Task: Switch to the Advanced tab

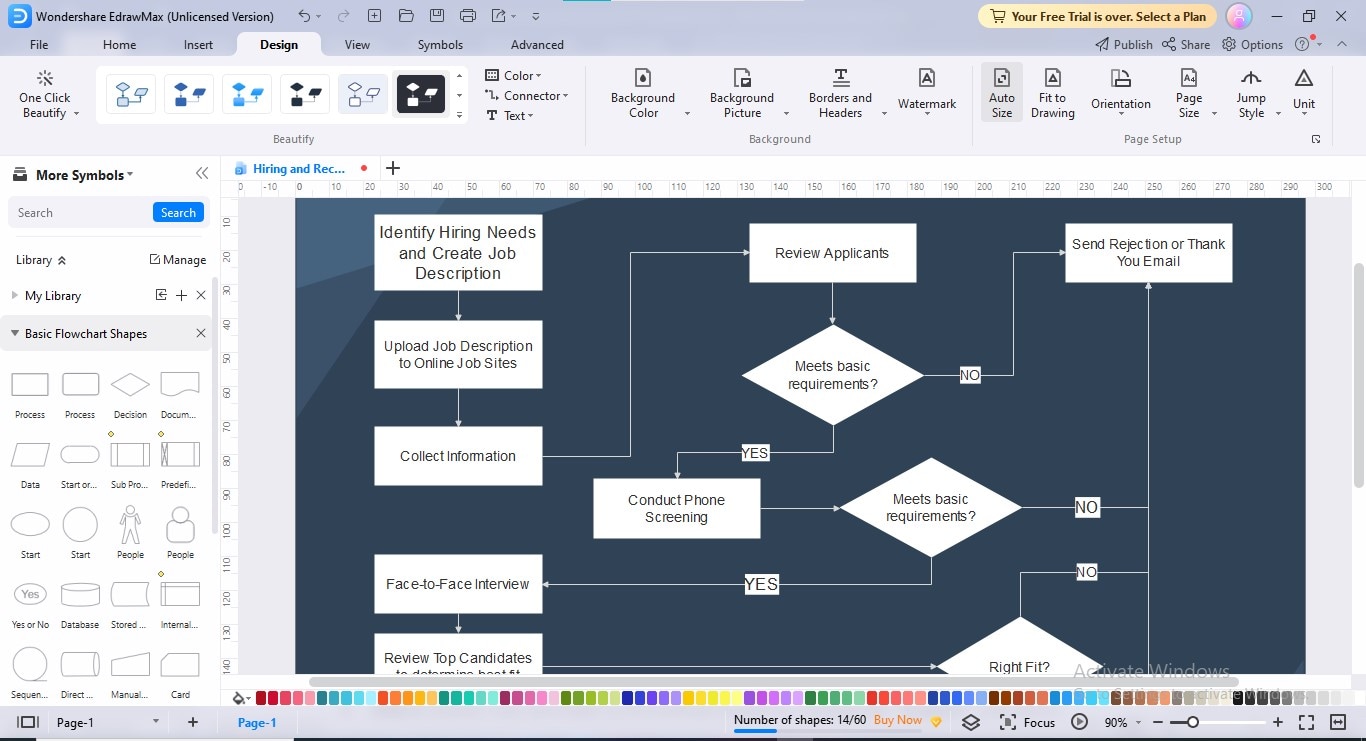Action: tap(537, 44)
